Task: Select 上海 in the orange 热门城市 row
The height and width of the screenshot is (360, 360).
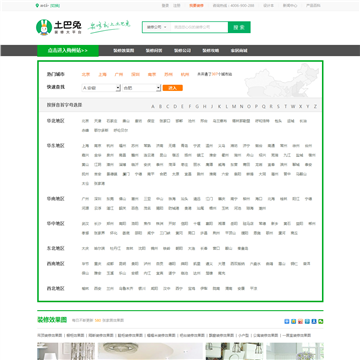Action: 102,74
